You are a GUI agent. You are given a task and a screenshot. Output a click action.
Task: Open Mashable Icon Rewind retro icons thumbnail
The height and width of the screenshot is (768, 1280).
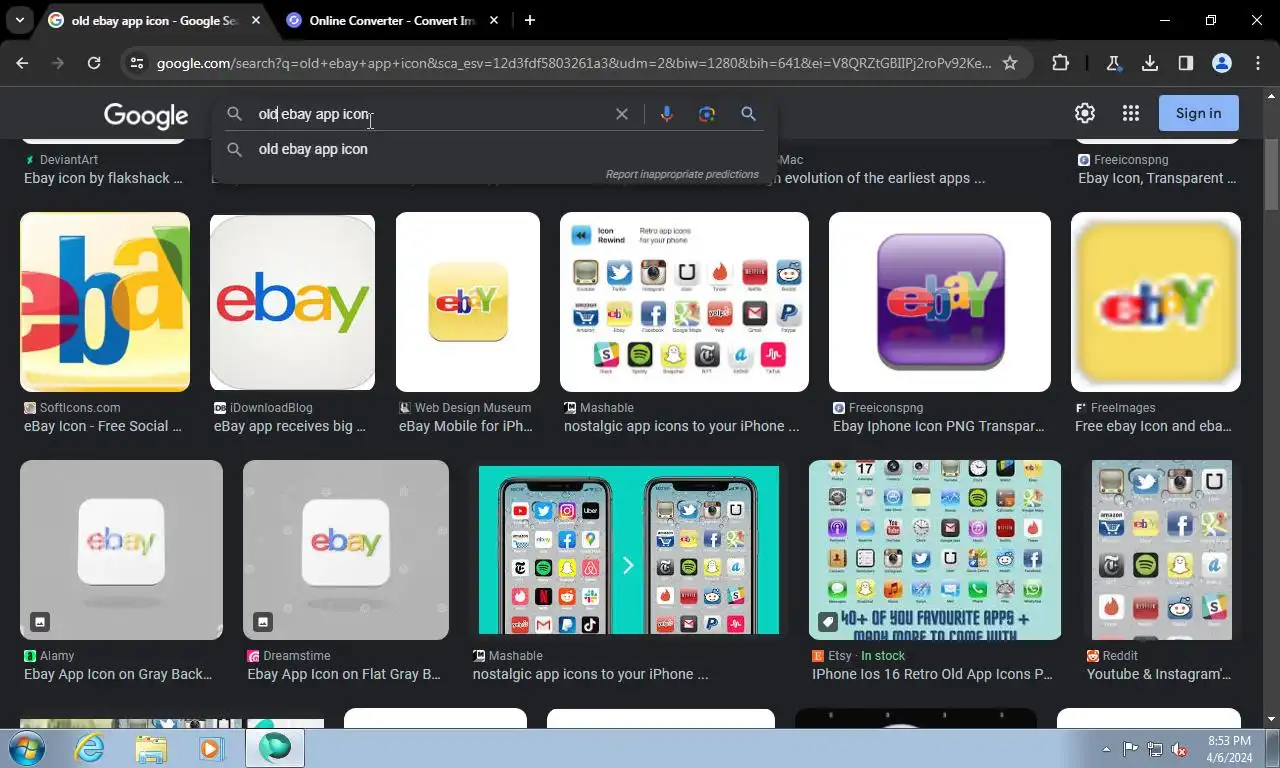click(684, 301)
